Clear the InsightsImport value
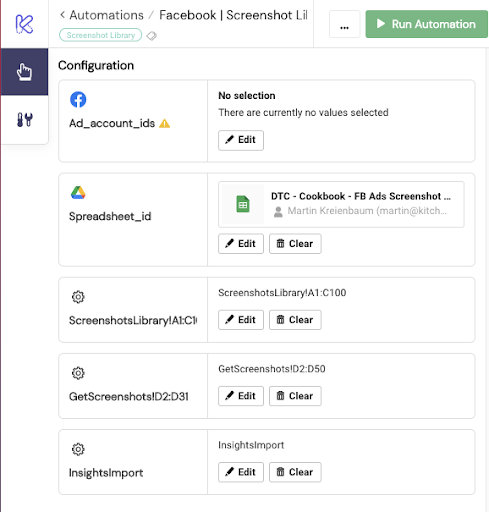The width and height of the screenshot is (489, 512). pos(295,472)
